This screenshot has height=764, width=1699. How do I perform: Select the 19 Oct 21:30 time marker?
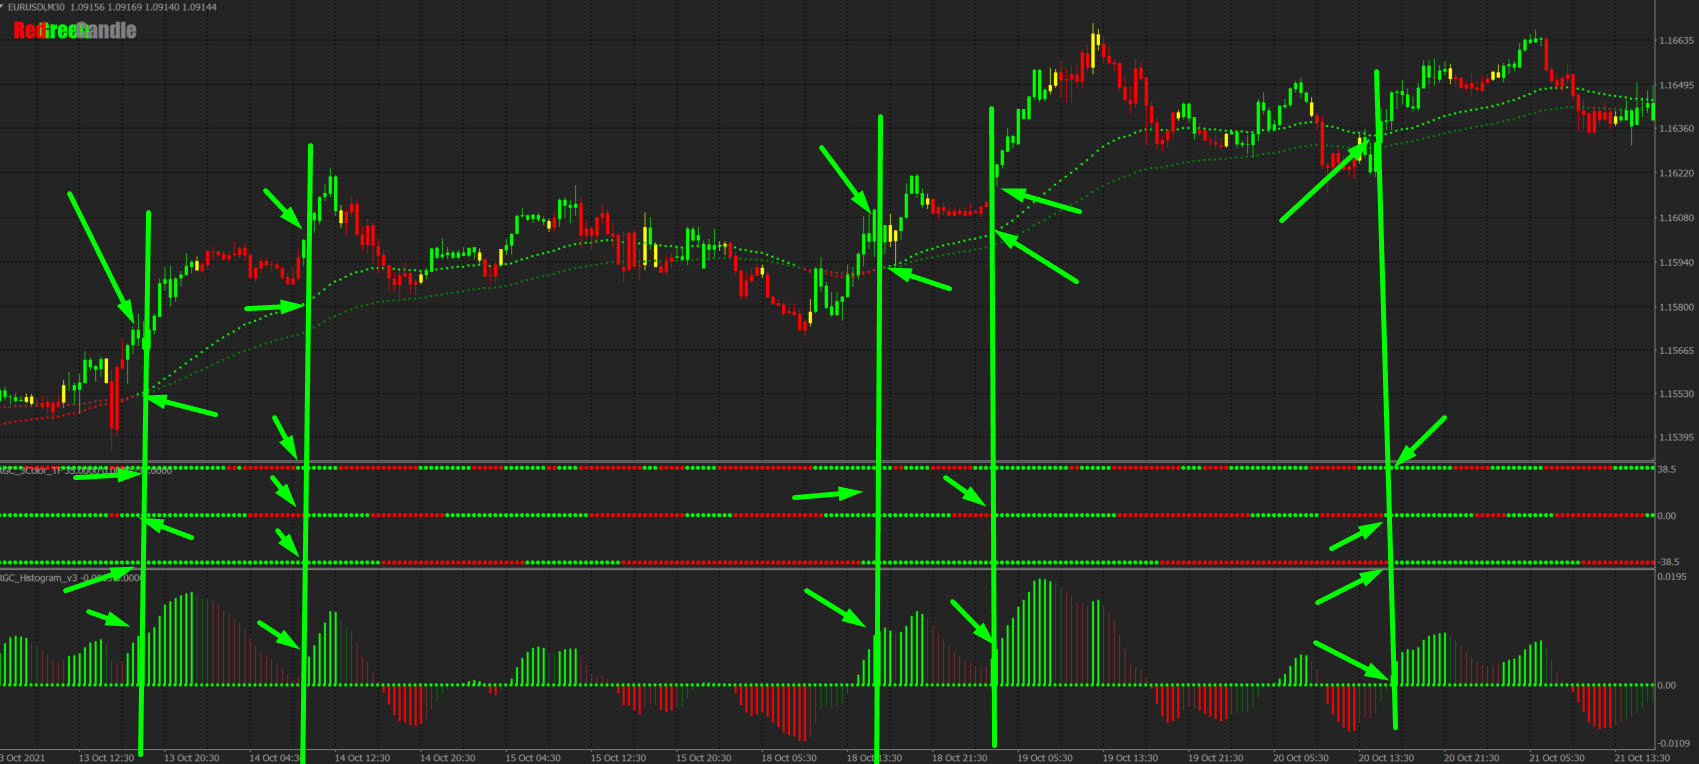tap(1216, 758)
